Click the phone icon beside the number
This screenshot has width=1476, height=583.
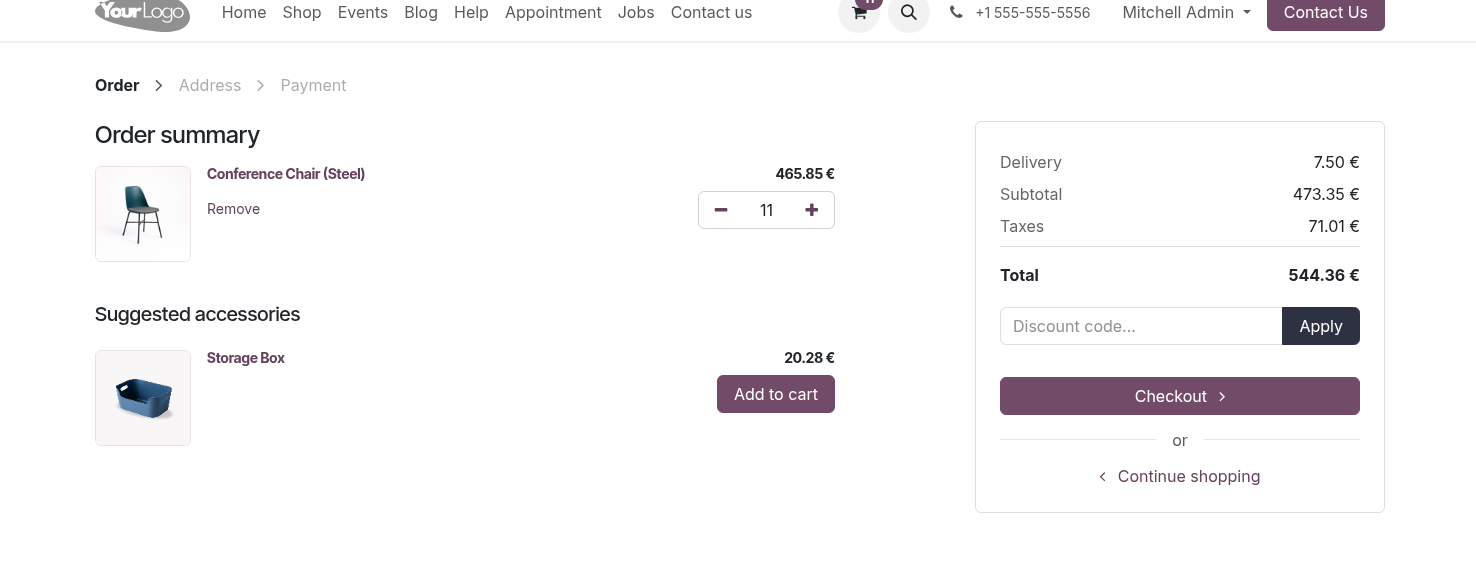(x=956, y=13)
